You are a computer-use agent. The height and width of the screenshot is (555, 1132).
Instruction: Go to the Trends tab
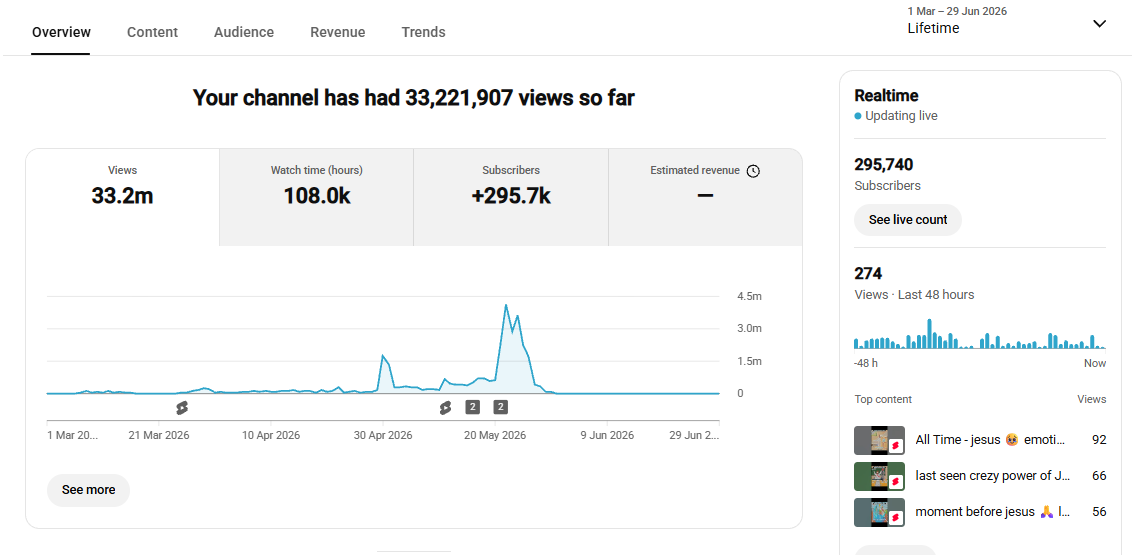click(423, 32)
